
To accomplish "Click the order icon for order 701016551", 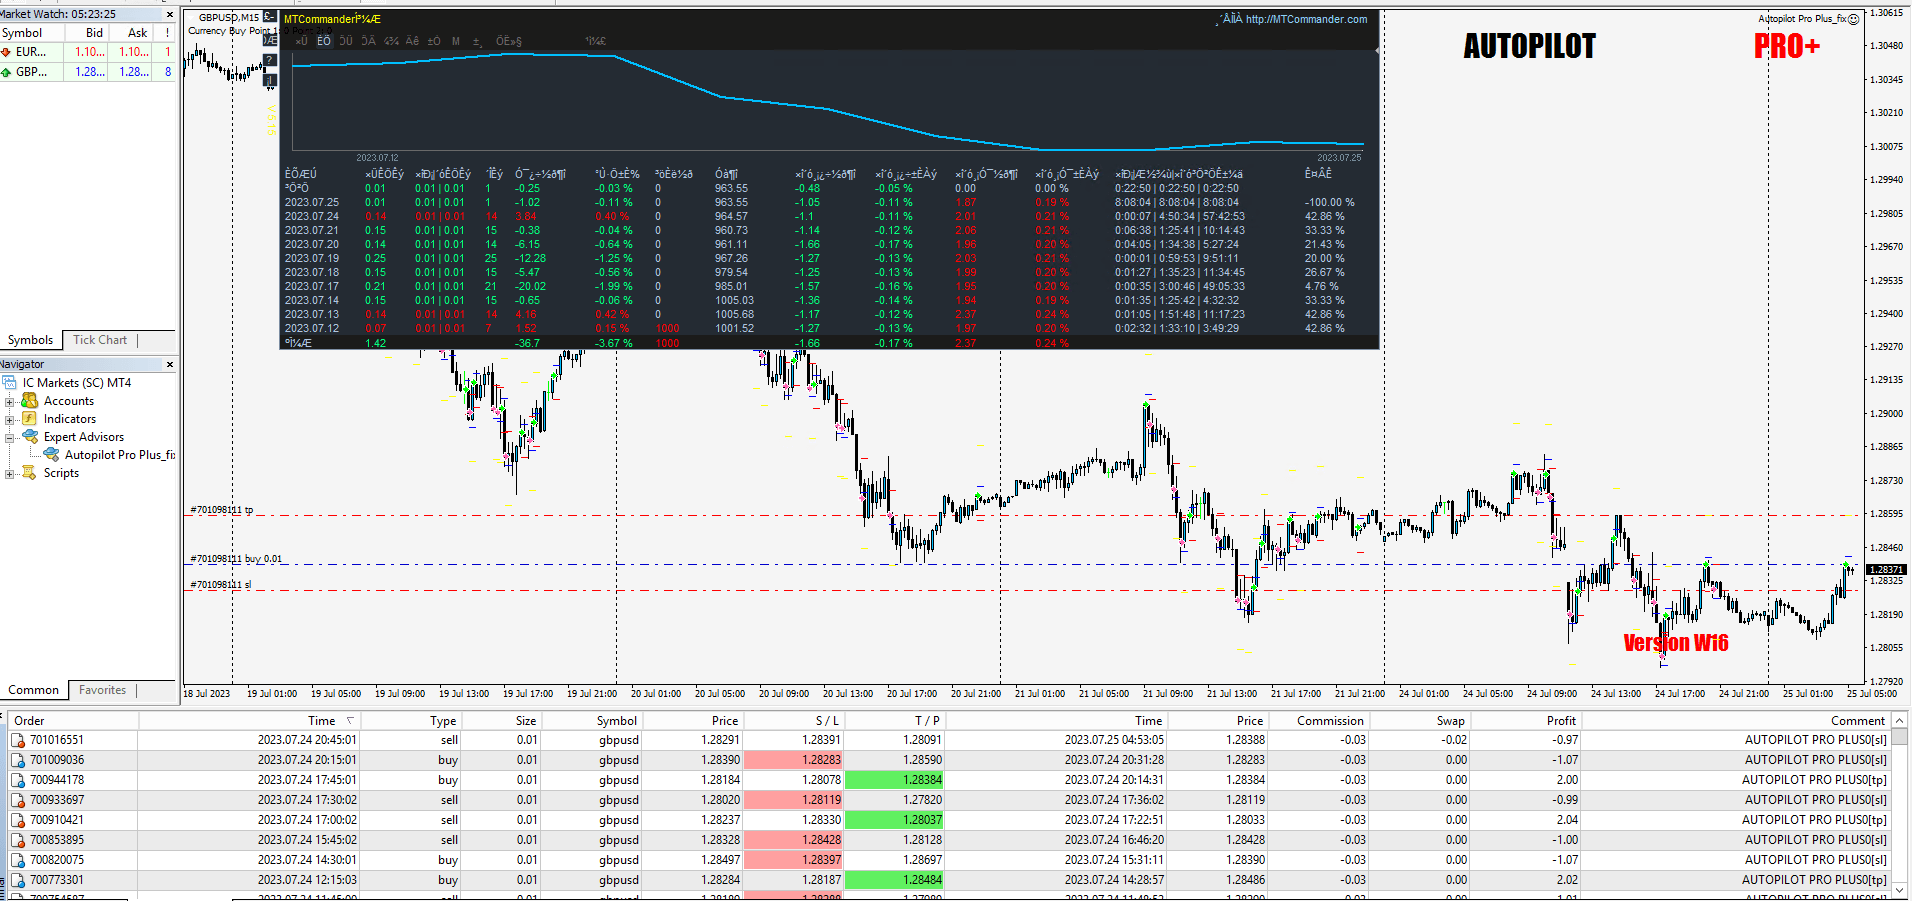I will (18, 741).
